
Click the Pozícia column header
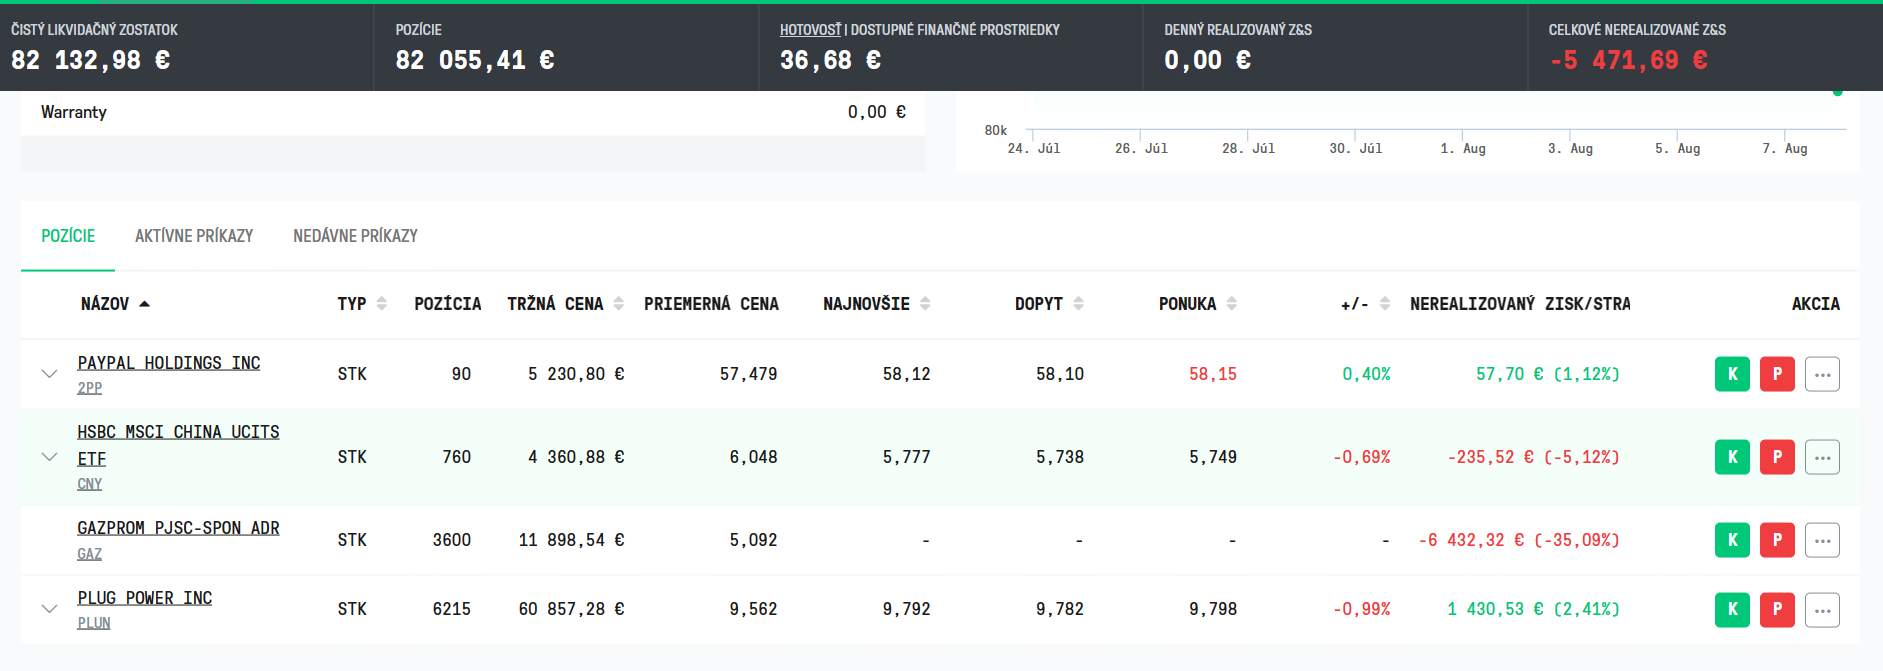point(448,304)
